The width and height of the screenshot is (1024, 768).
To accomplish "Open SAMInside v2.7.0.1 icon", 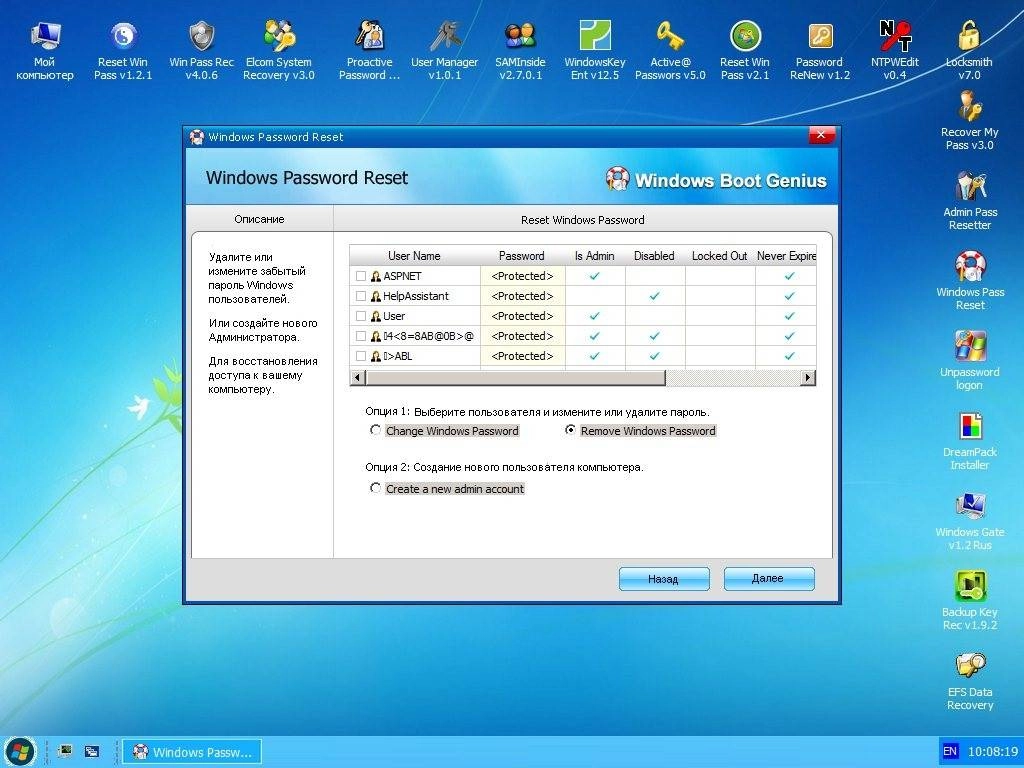I will (x=520, y=50).
